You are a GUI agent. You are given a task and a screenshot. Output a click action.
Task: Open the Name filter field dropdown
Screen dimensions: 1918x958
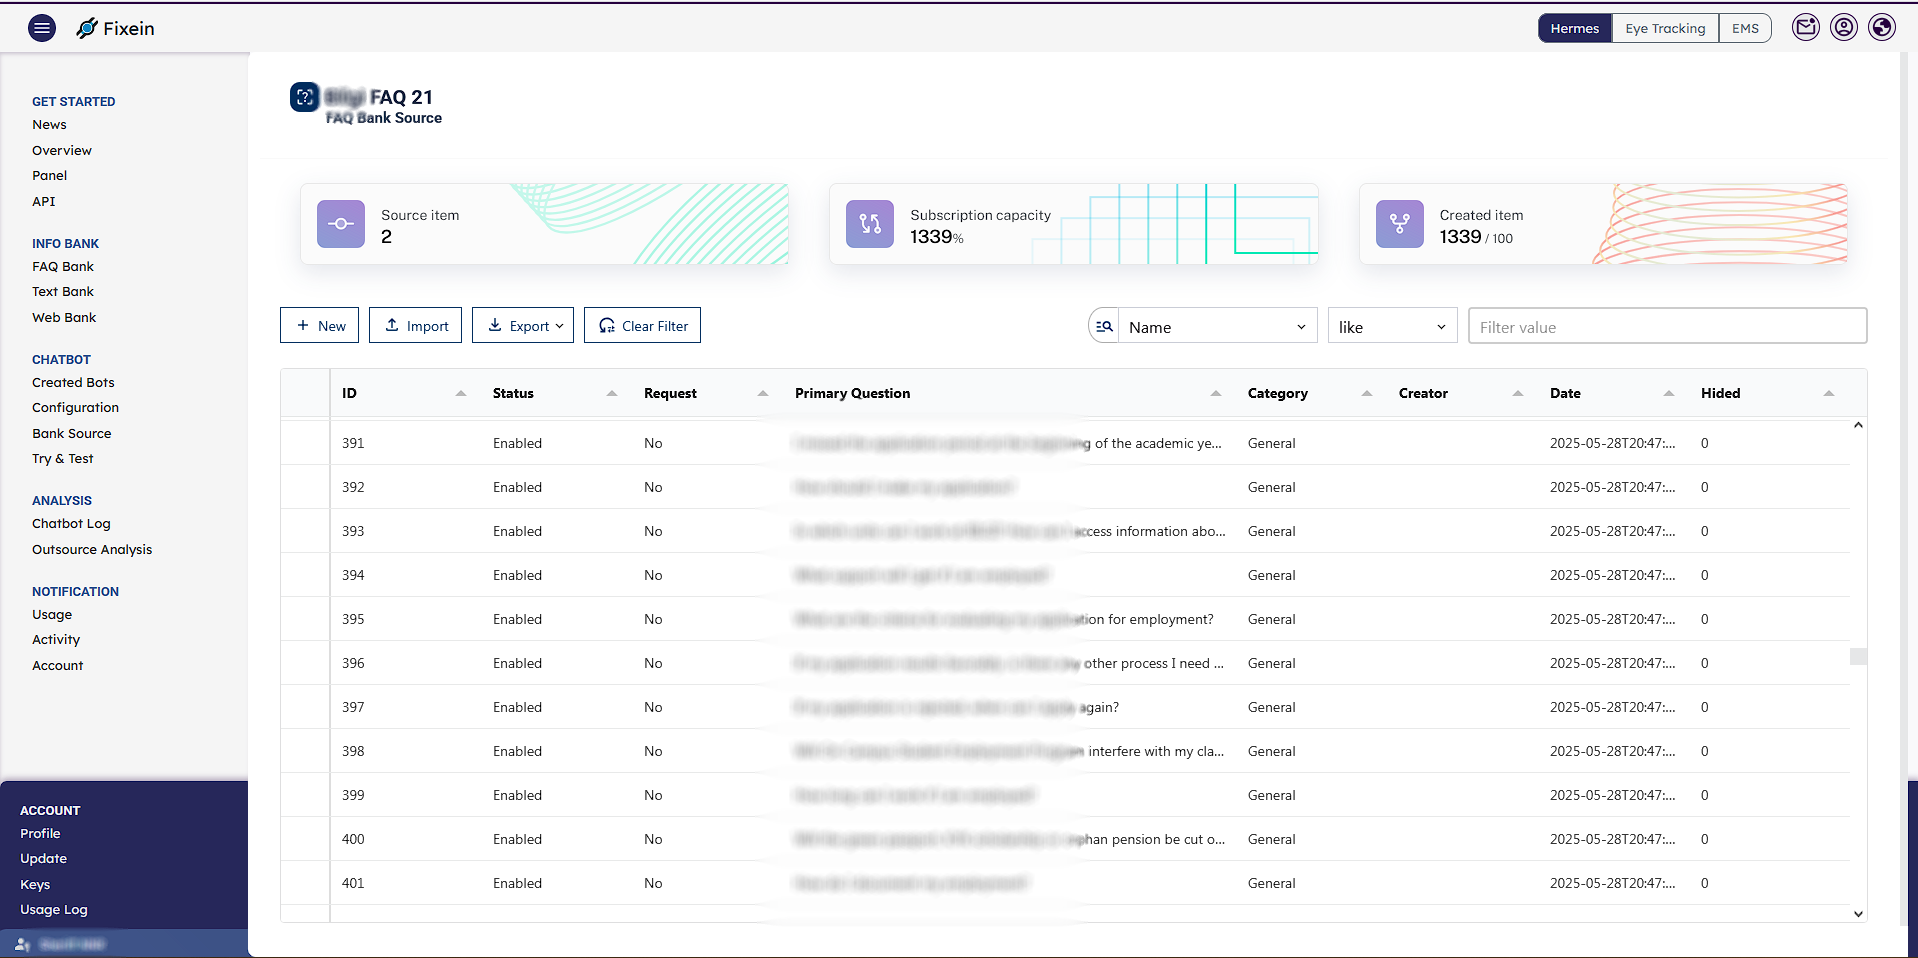pos(1216,326)
